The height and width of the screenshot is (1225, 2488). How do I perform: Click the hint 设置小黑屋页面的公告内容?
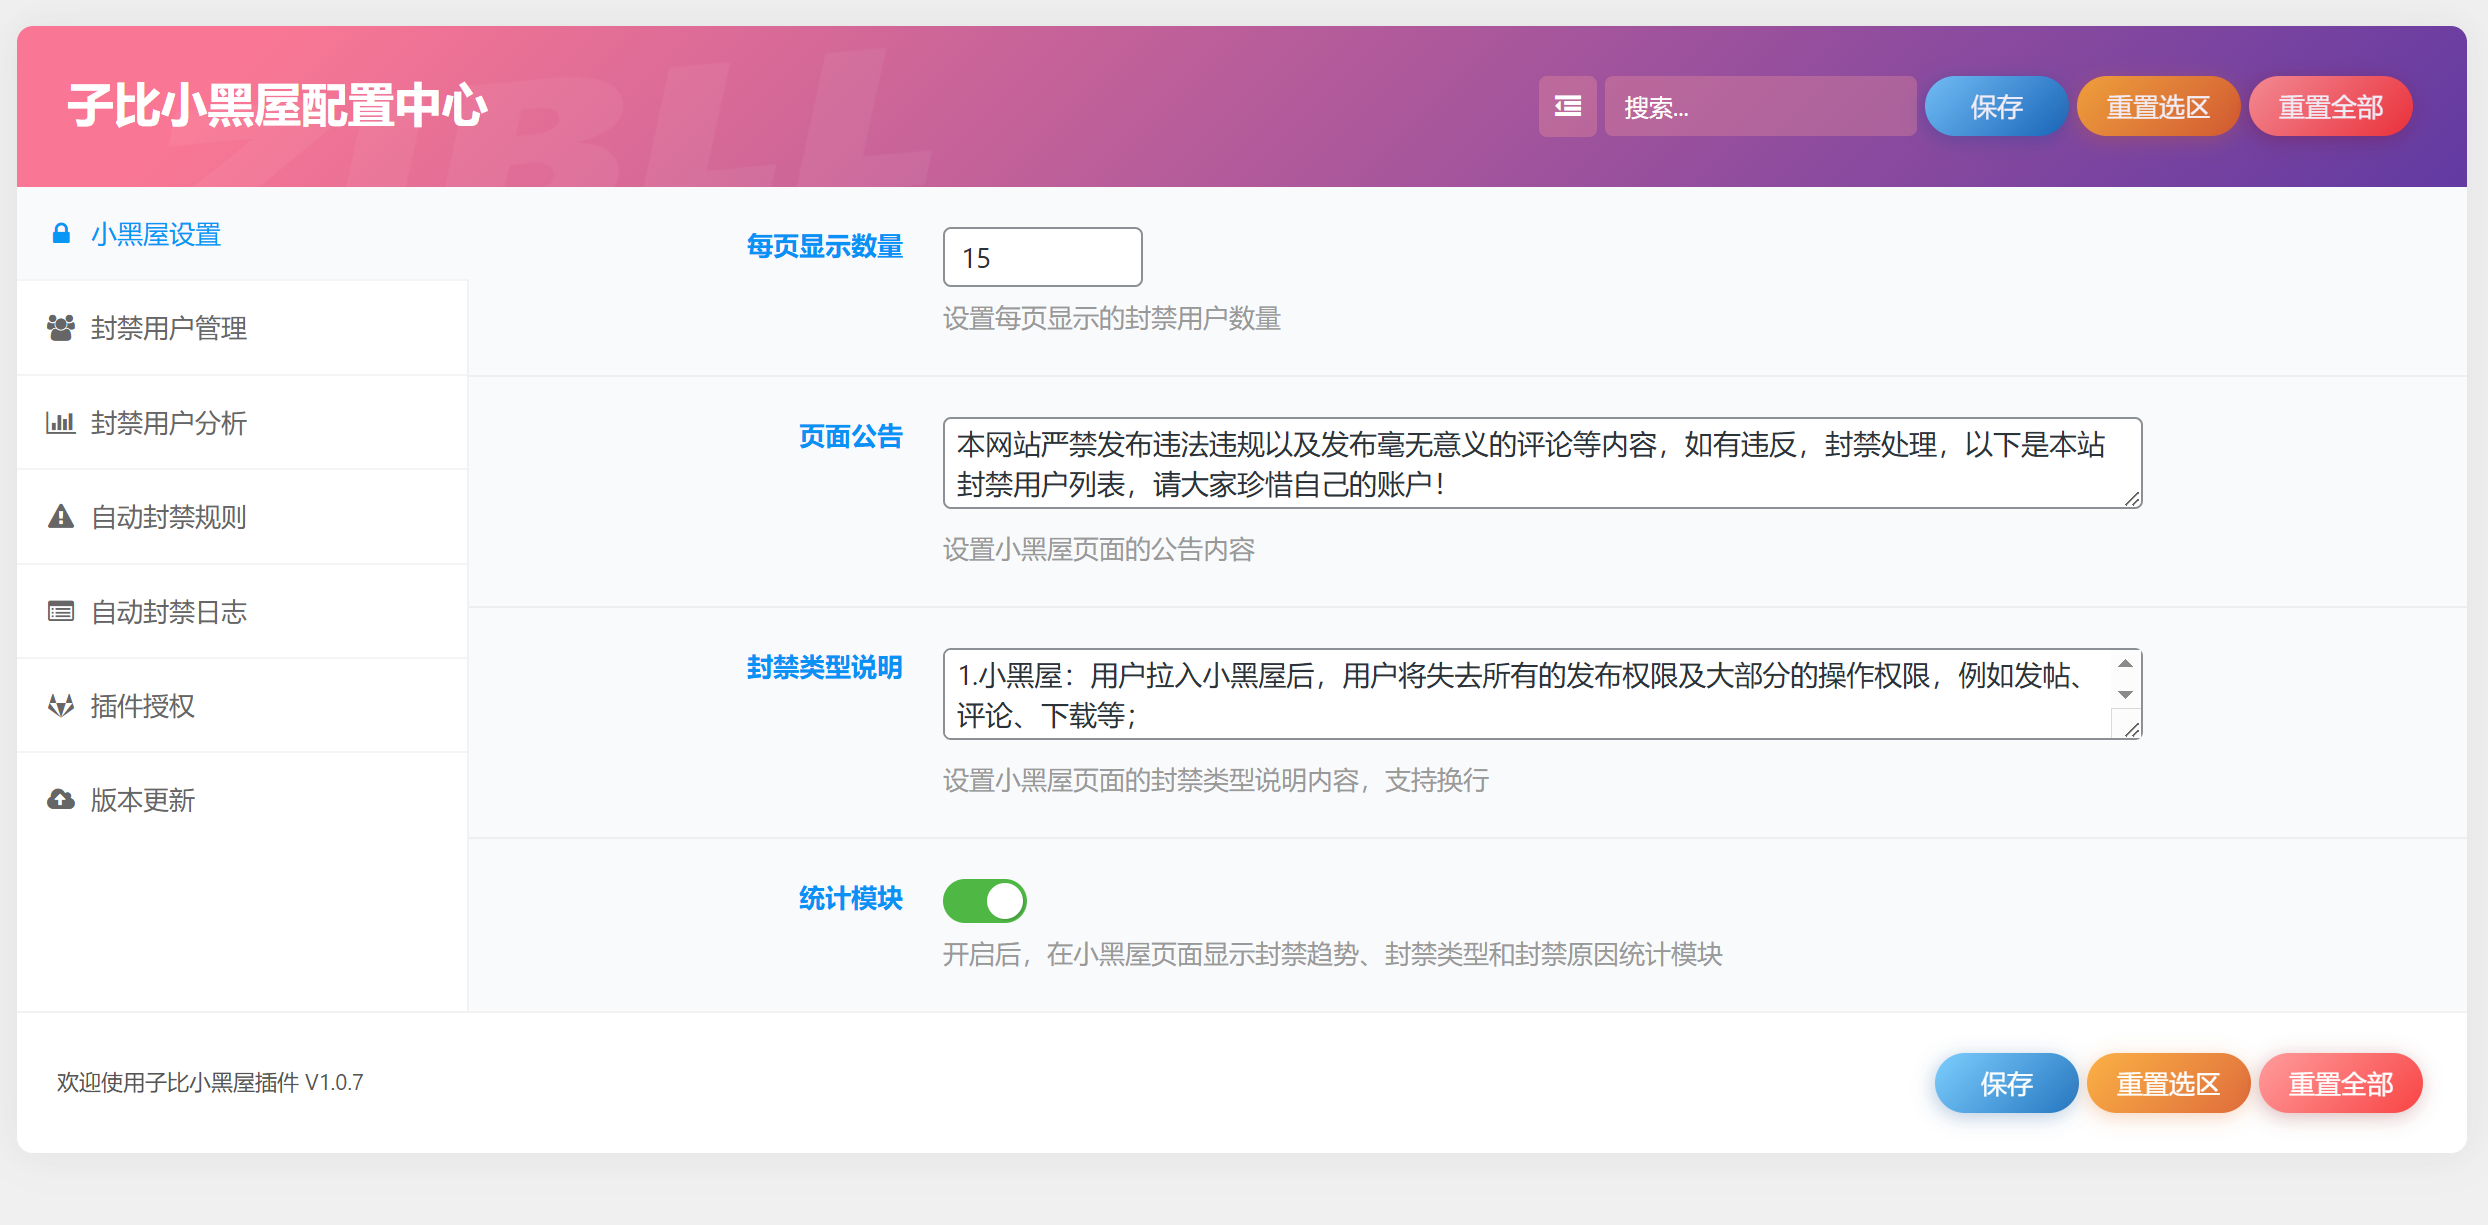tap(1099, 550)
